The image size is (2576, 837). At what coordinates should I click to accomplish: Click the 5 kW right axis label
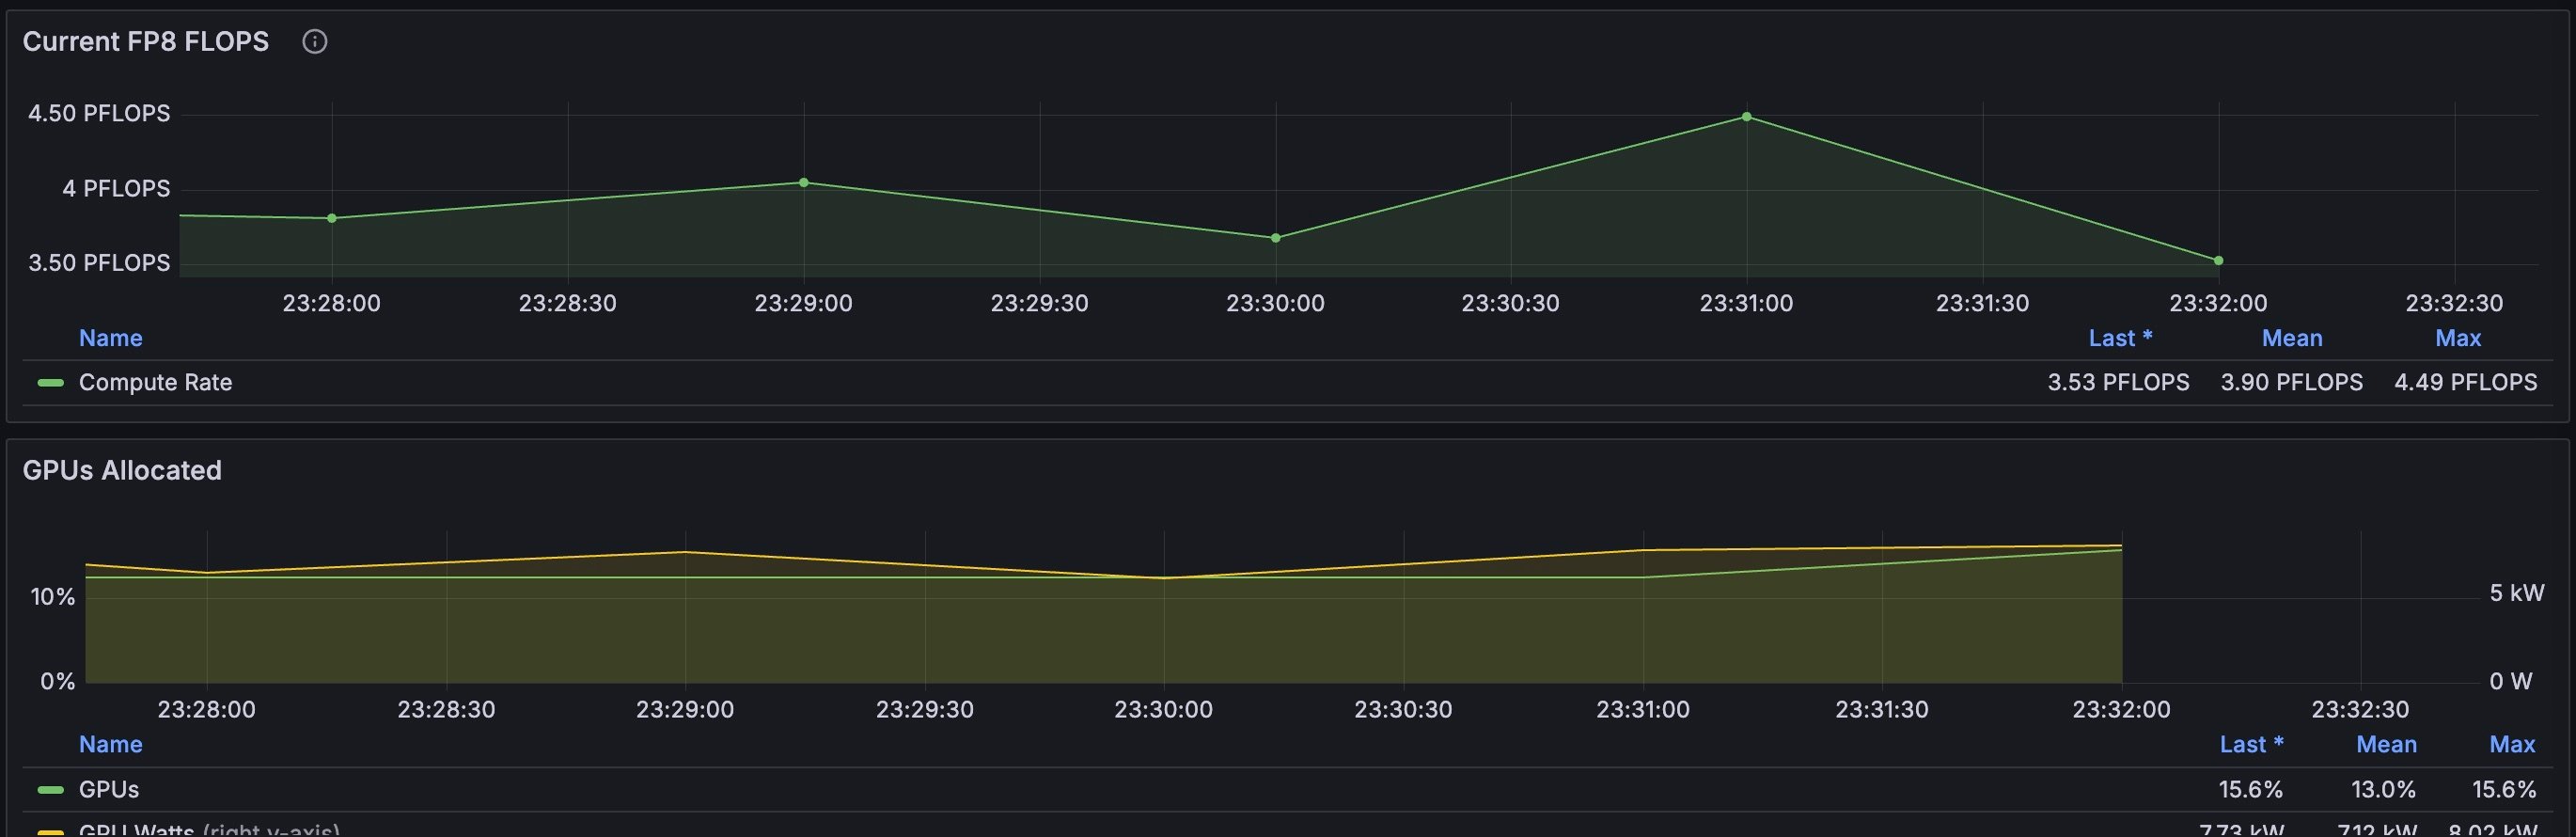click(x=2517, y=593)
